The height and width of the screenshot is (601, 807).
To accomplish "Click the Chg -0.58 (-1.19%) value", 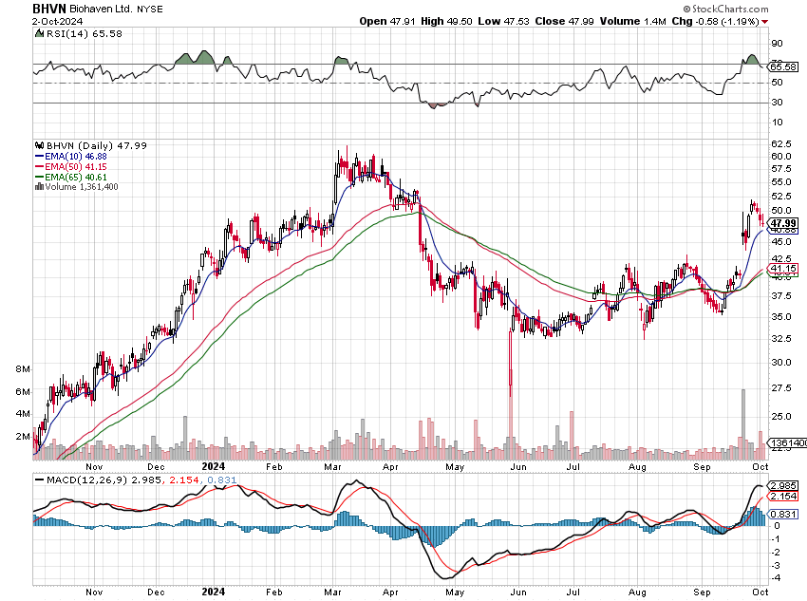I will click(715, 21).
